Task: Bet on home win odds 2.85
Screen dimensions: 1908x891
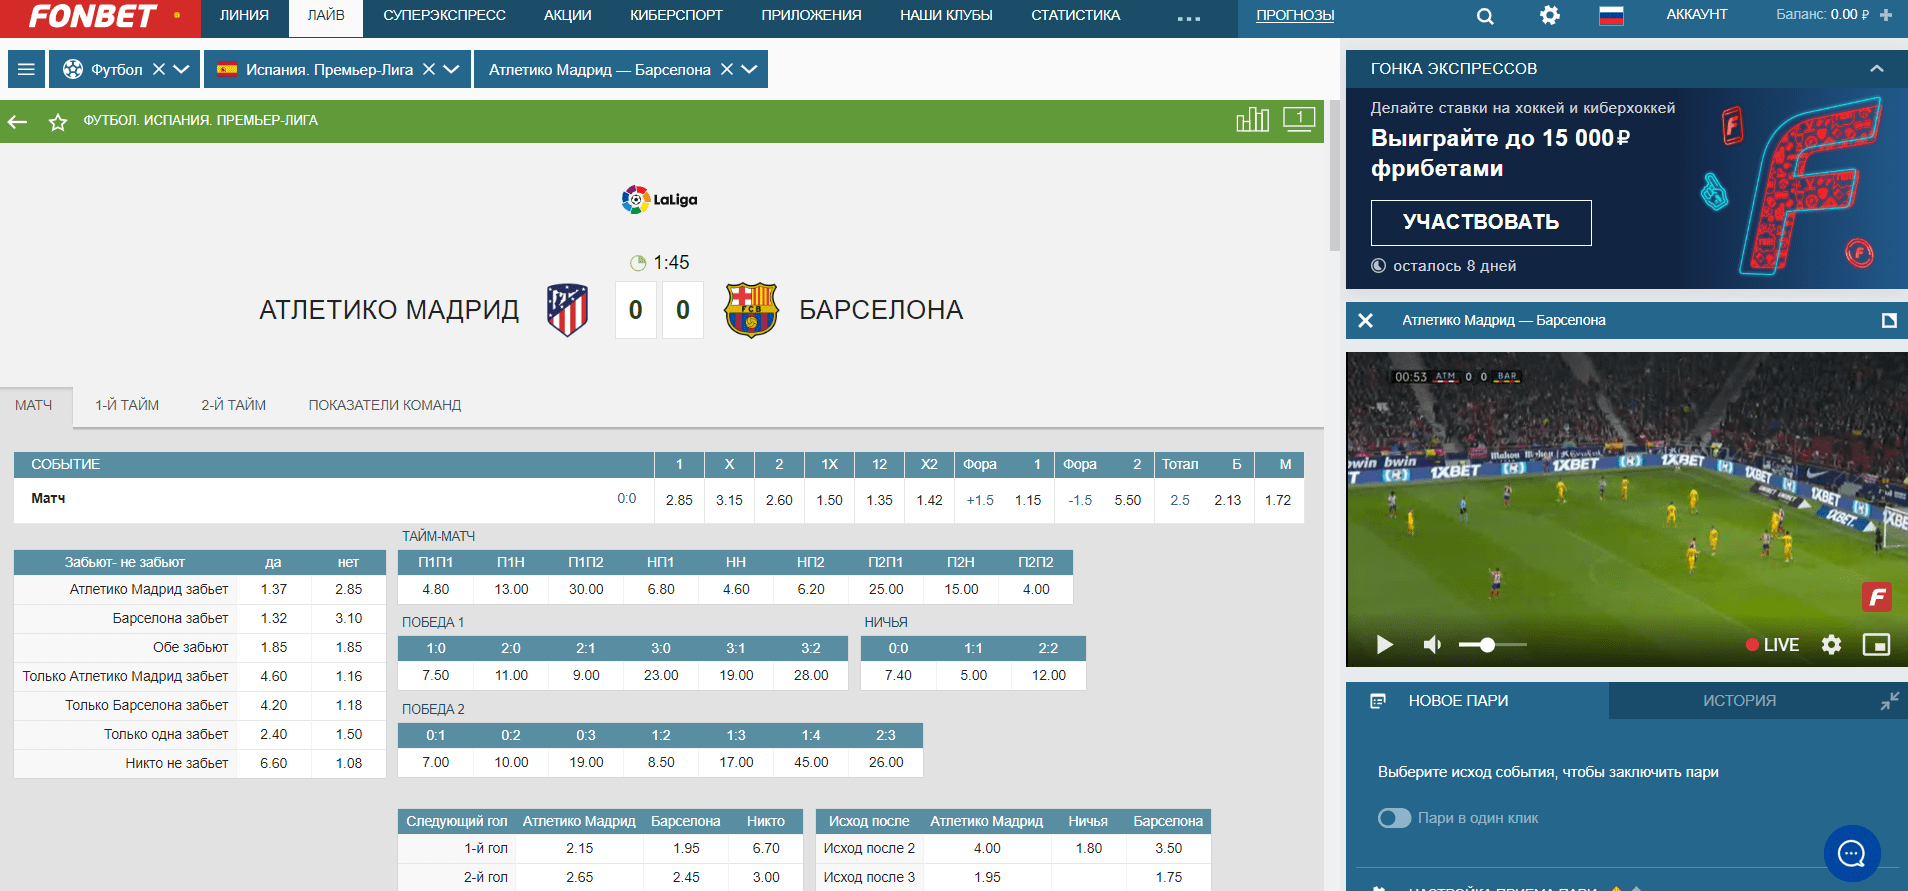Action: tap(679, 500)
